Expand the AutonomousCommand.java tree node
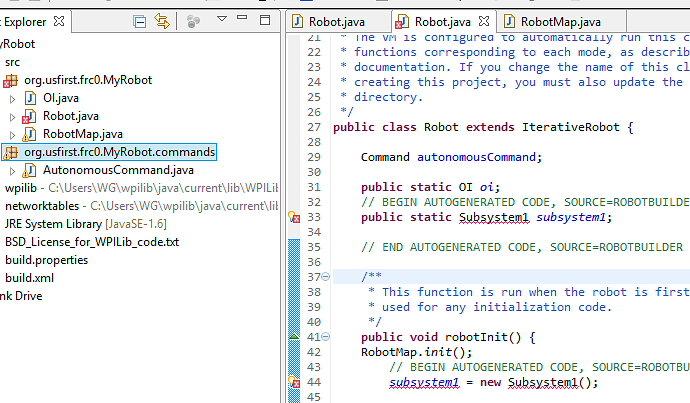The width and height of the screenshot is (690, 403). pyautogui.click(x=12, y=171)
